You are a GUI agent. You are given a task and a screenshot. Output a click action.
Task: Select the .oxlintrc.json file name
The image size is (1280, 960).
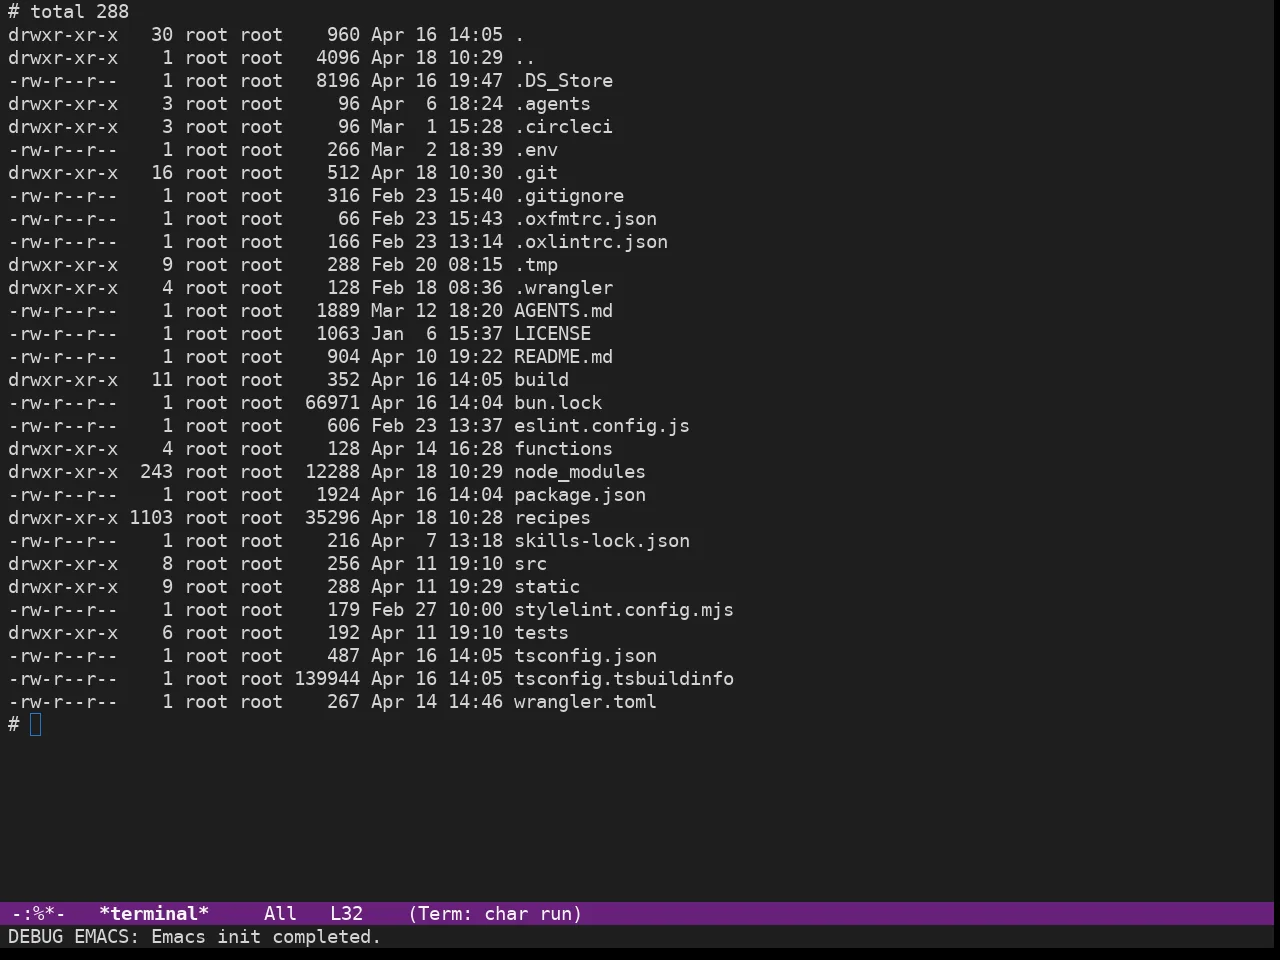591,242
